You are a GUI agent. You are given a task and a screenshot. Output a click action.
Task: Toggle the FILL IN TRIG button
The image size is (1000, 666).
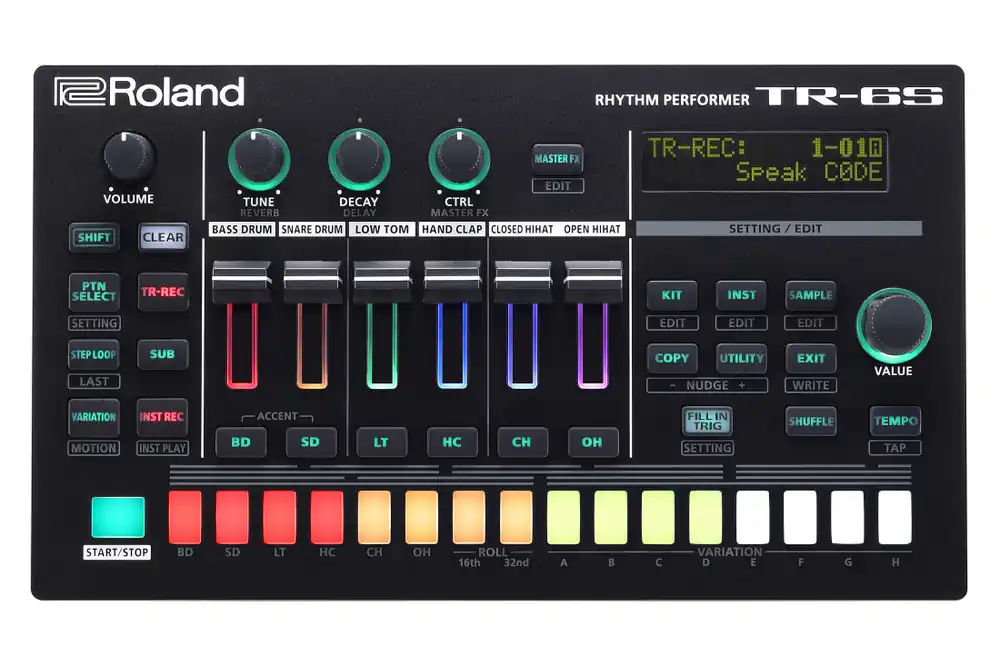tap(707, 421)
